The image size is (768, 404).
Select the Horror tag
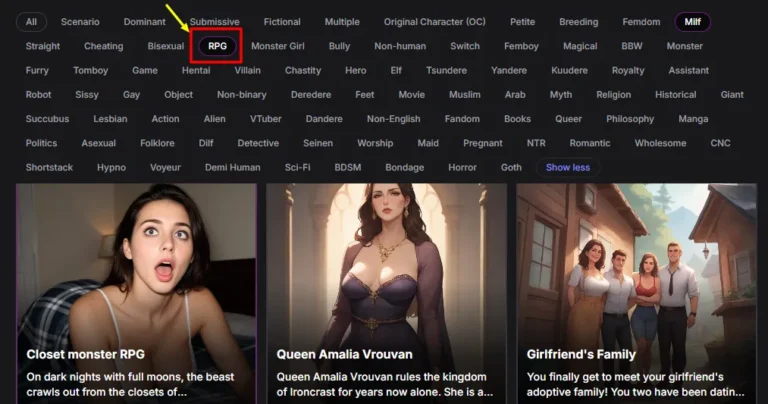(x=462, y=167)
